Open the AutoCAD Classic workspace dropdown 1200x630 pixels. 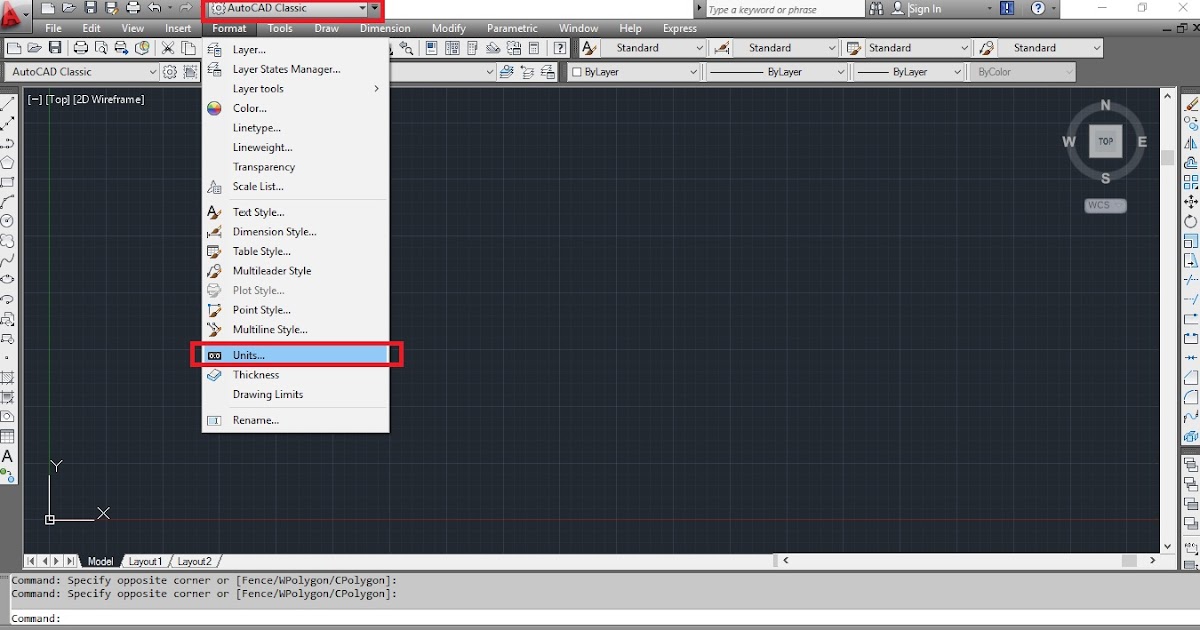290,9
